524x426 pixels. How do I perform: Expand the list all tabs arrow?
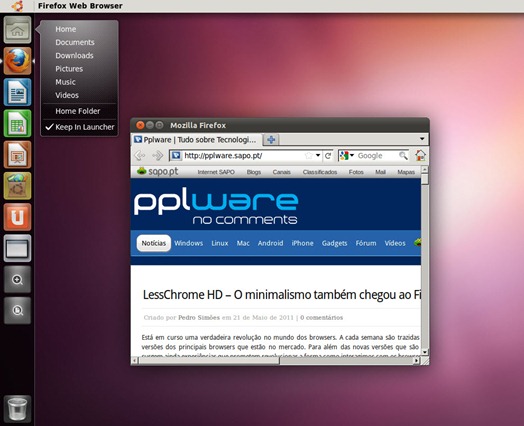coord(422,139)
